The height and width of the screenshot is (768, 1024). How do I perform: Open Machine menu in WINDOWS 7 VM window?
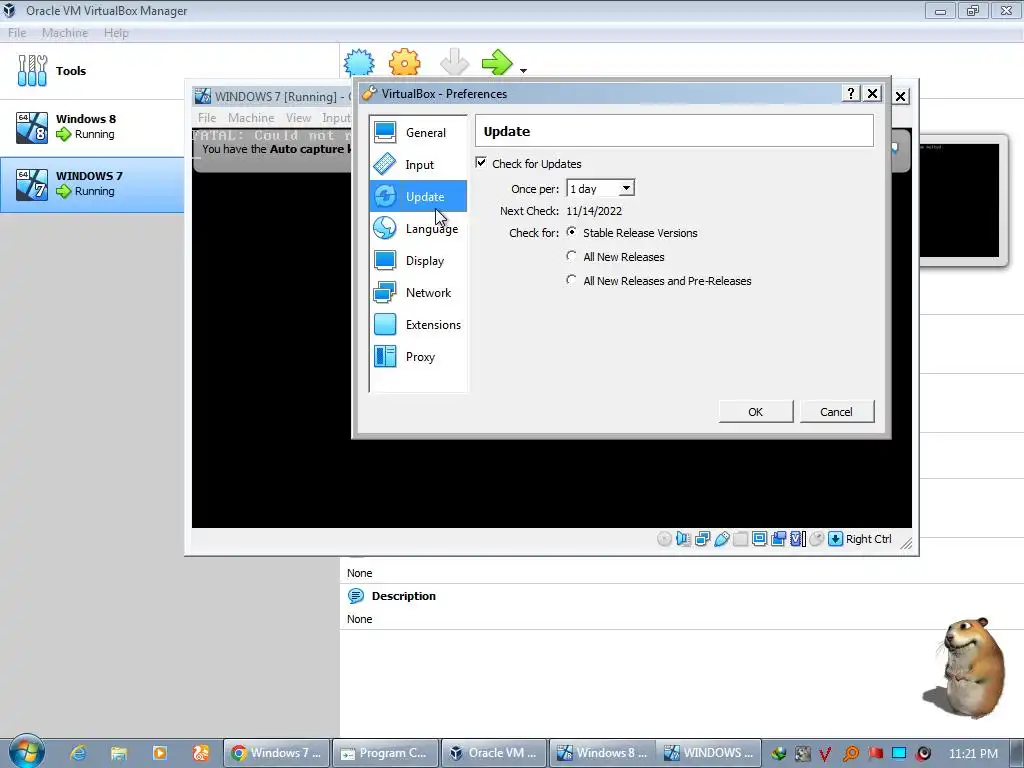click(251, 118)
